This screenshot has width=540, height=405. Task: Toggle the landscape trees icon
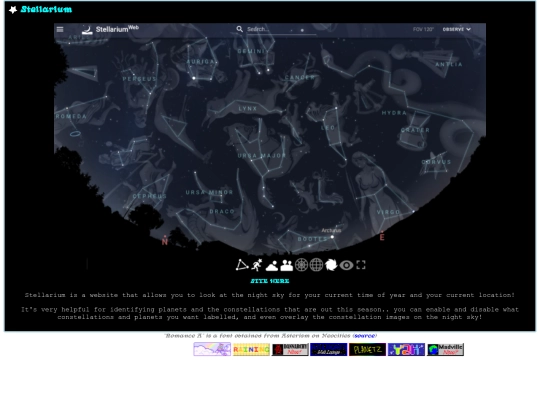286,265
